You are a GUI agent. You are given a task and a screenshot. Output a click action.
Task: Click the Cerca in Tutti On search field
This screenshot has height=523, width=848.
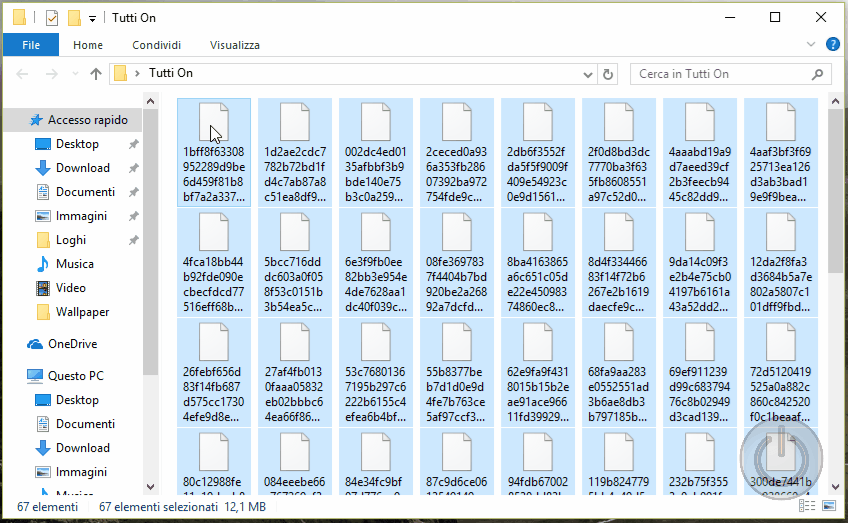click(720, 74)
